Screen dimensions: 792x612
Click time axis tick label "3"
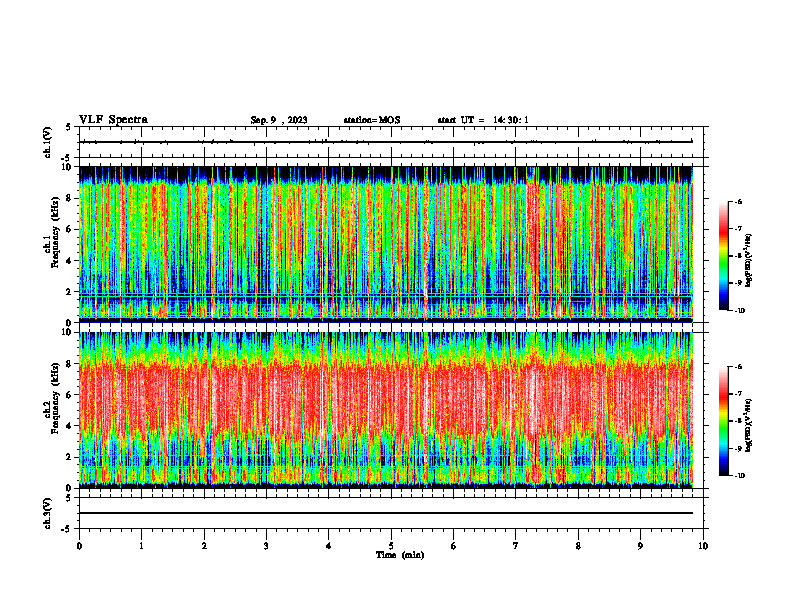266,546
